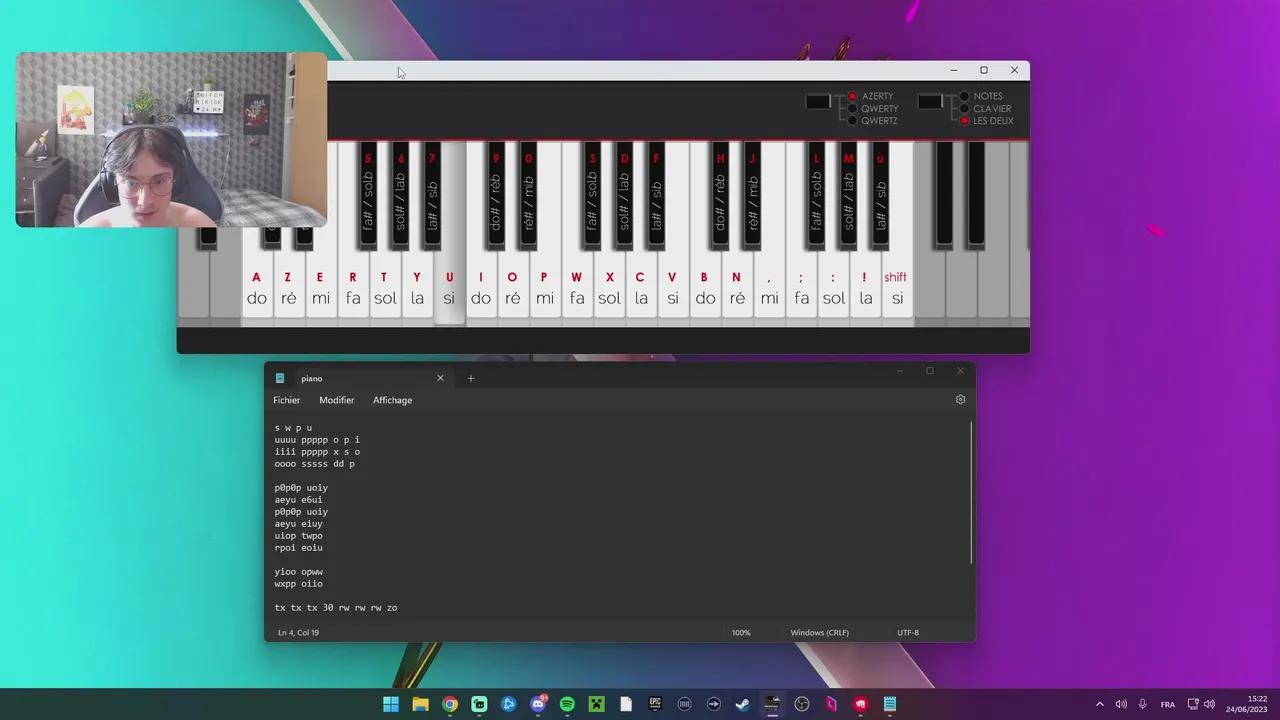
Task: Add a new Notepad tab
Action: pos(471,378)
